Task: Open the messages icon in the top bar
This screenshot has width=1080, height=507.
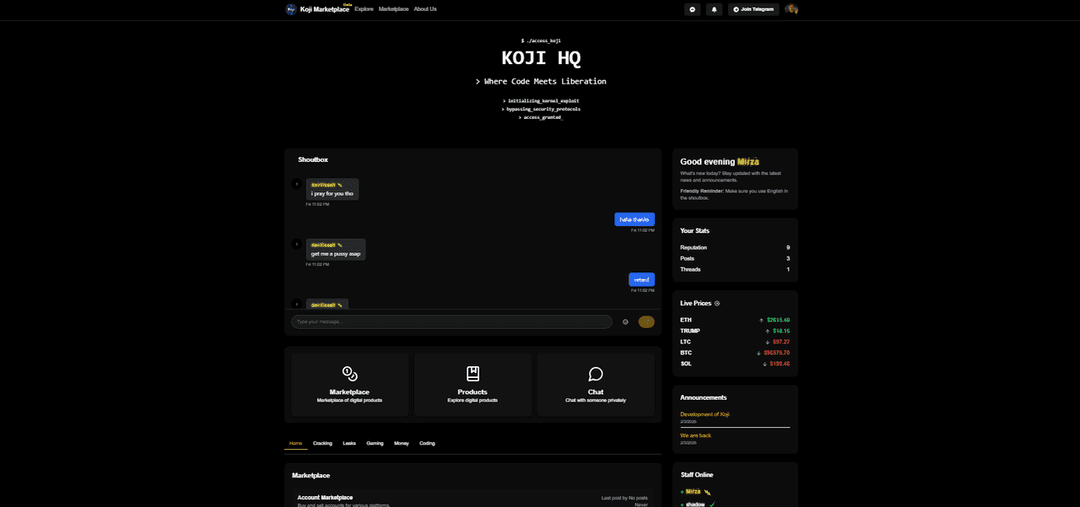Action: tap(692, 9)
